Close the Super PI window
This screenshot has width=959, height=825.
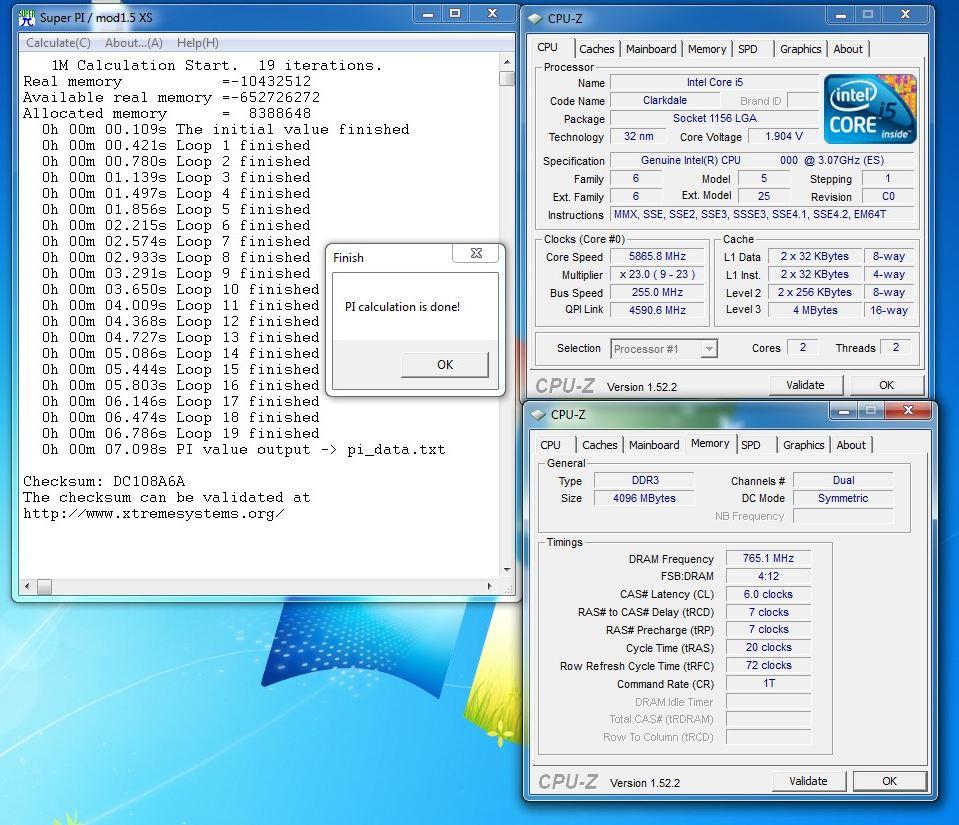point(492,14)
